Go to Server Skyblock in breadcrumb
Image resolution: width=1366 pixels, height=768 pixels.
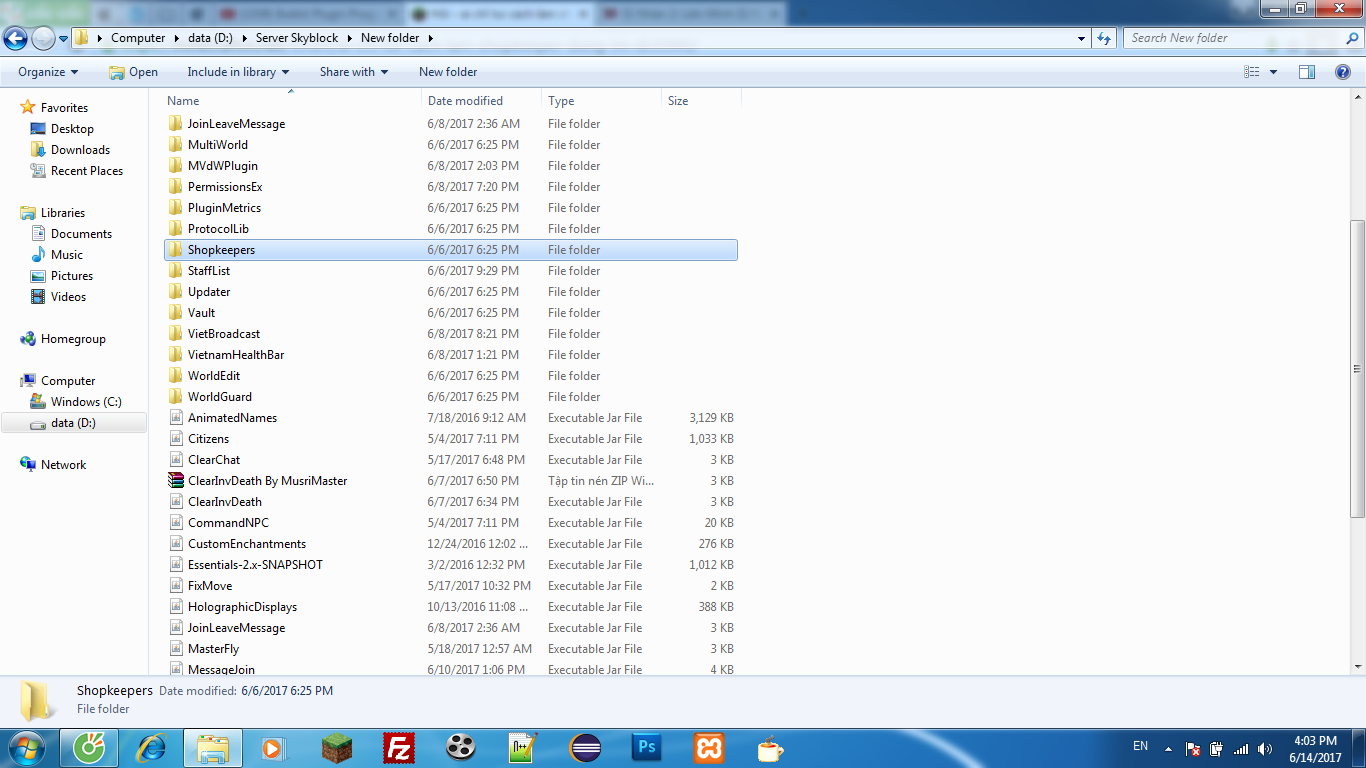coord(297,38)
